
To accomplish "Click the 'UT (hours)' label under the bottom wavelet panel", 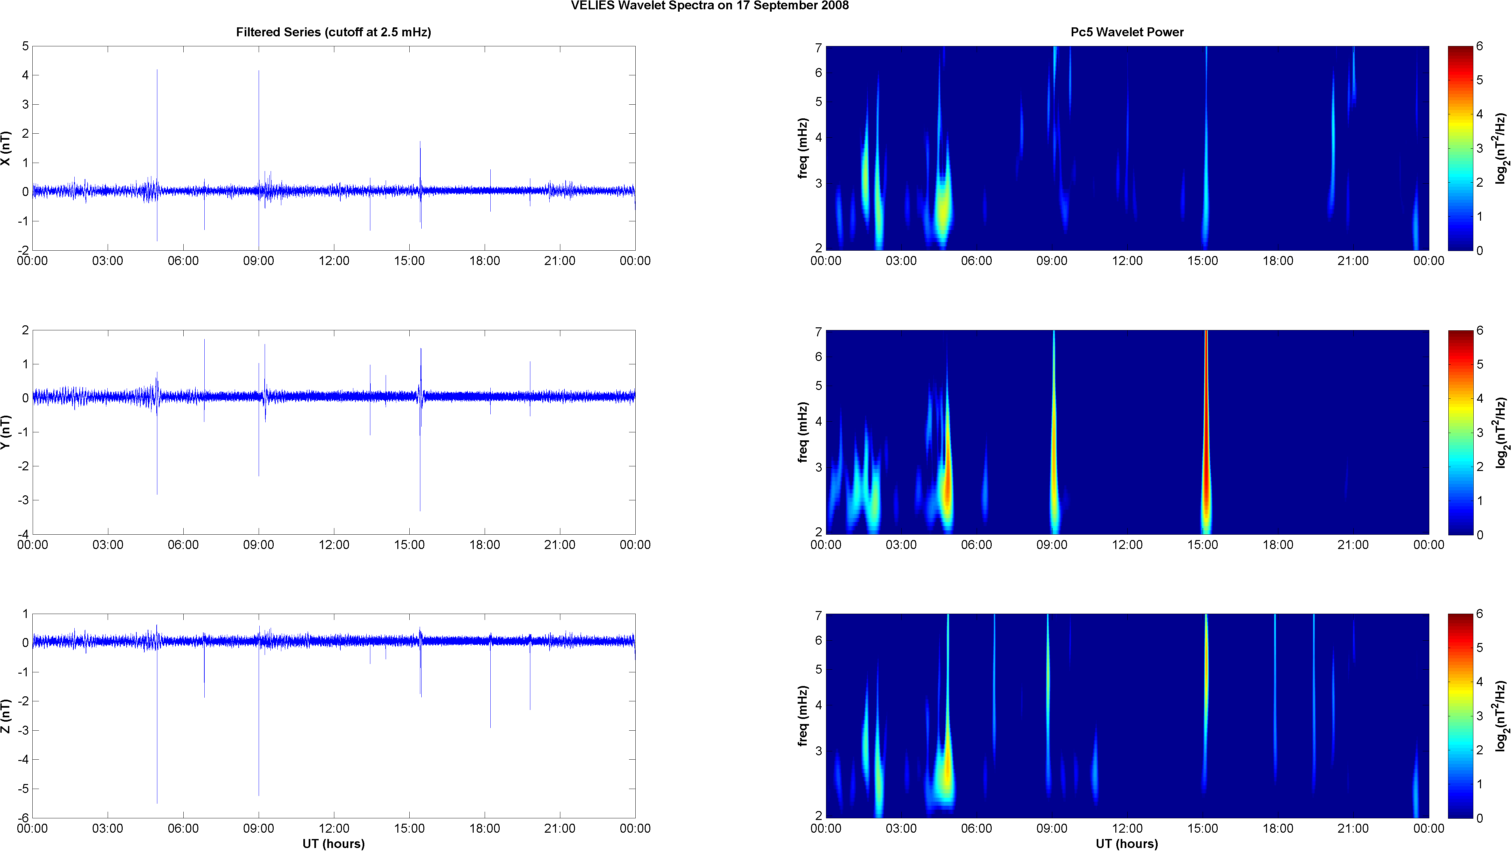I will [x=1127, y=844].
